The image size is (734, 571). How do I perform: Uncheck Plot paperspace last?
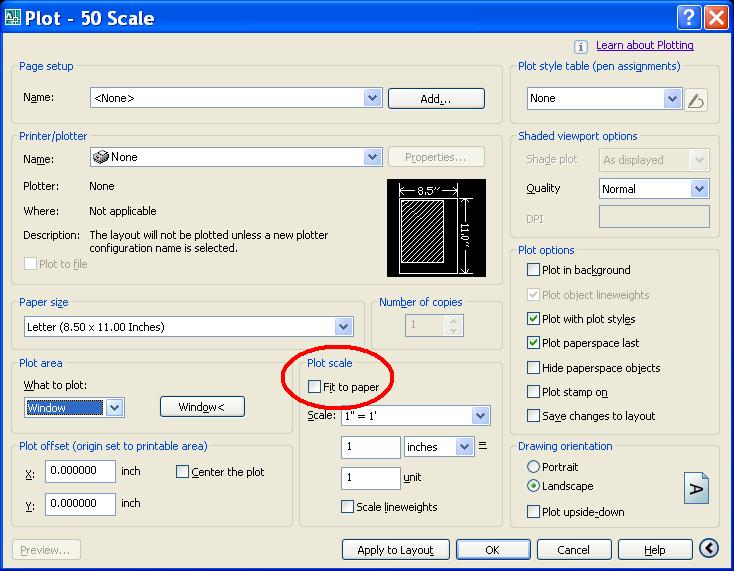(533, 343)
